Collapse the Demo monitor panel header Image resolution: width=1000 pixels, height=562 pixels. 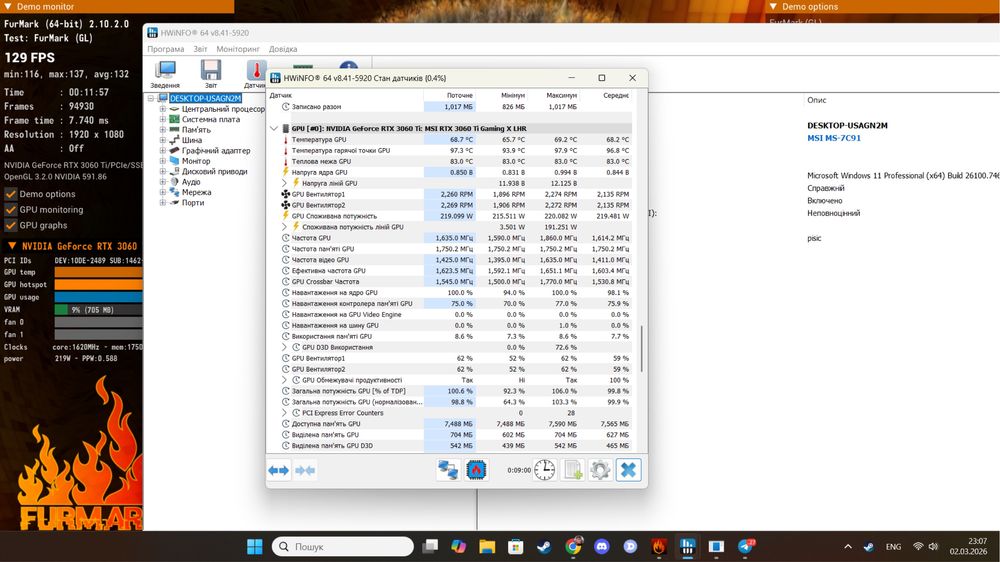click(8, 6)
